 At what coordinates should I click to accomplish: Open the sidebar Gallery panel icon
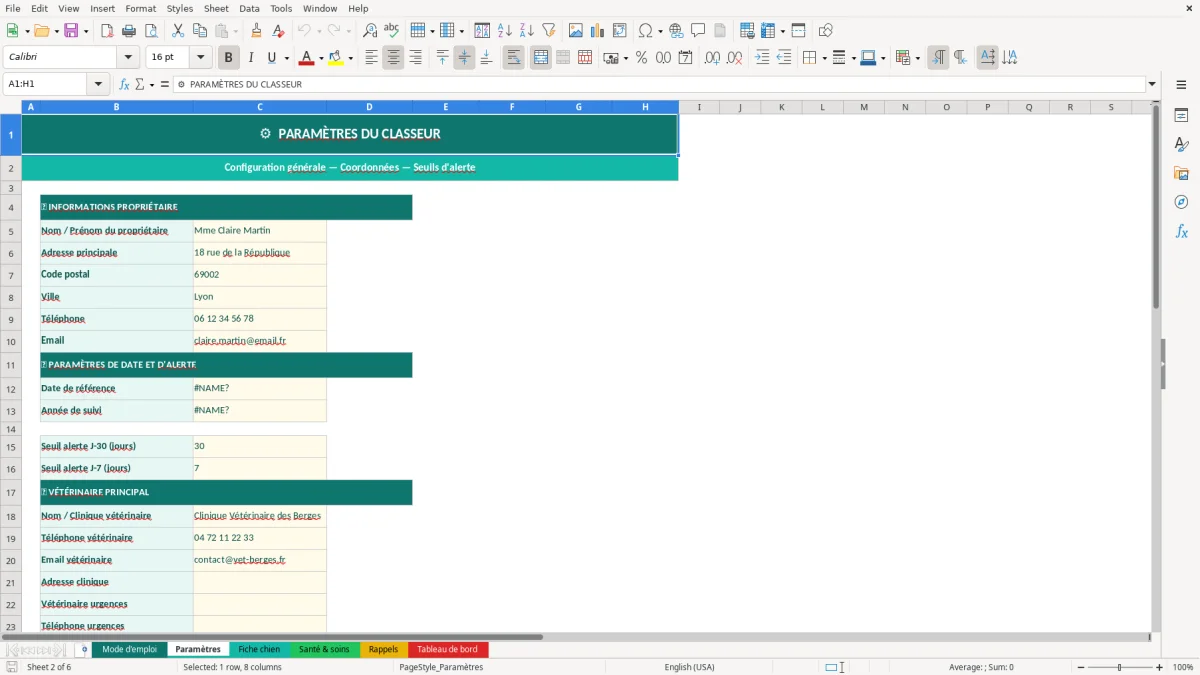[x=1181, y=173]
